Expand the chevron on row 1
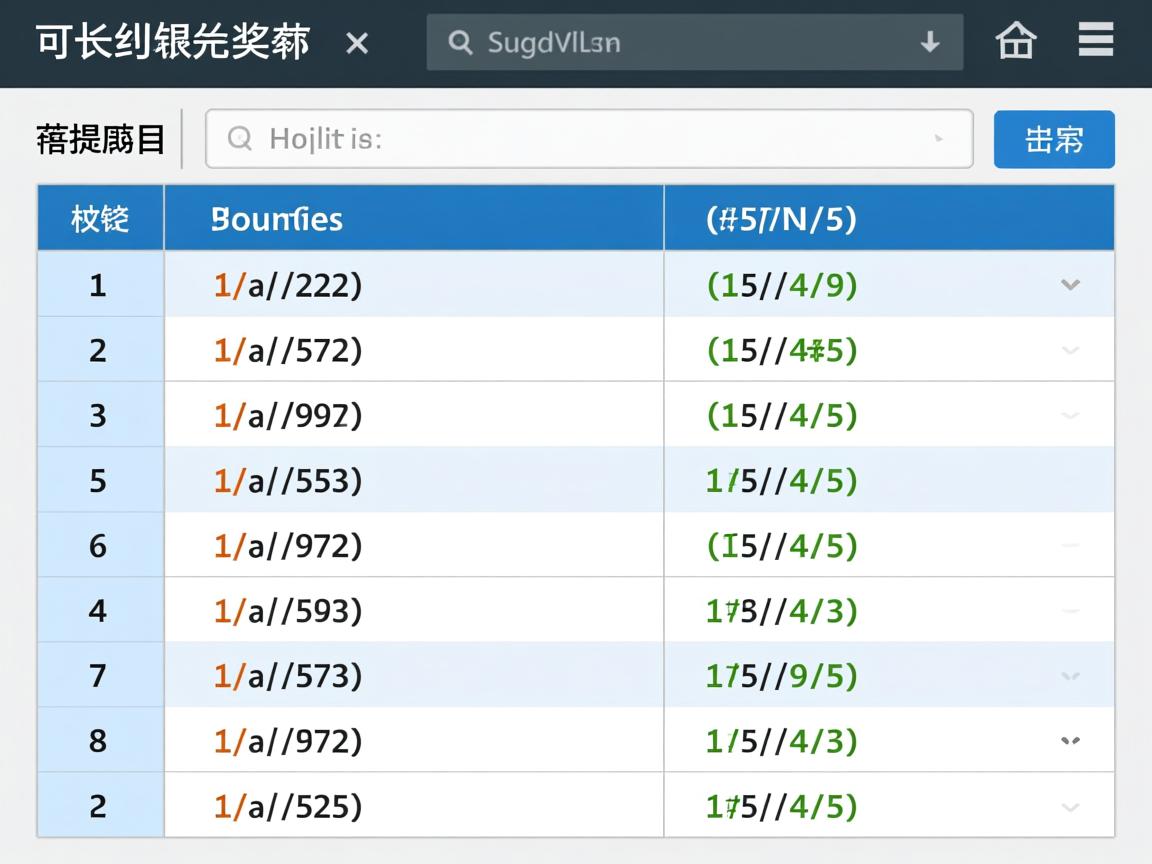 point(1070,285)
